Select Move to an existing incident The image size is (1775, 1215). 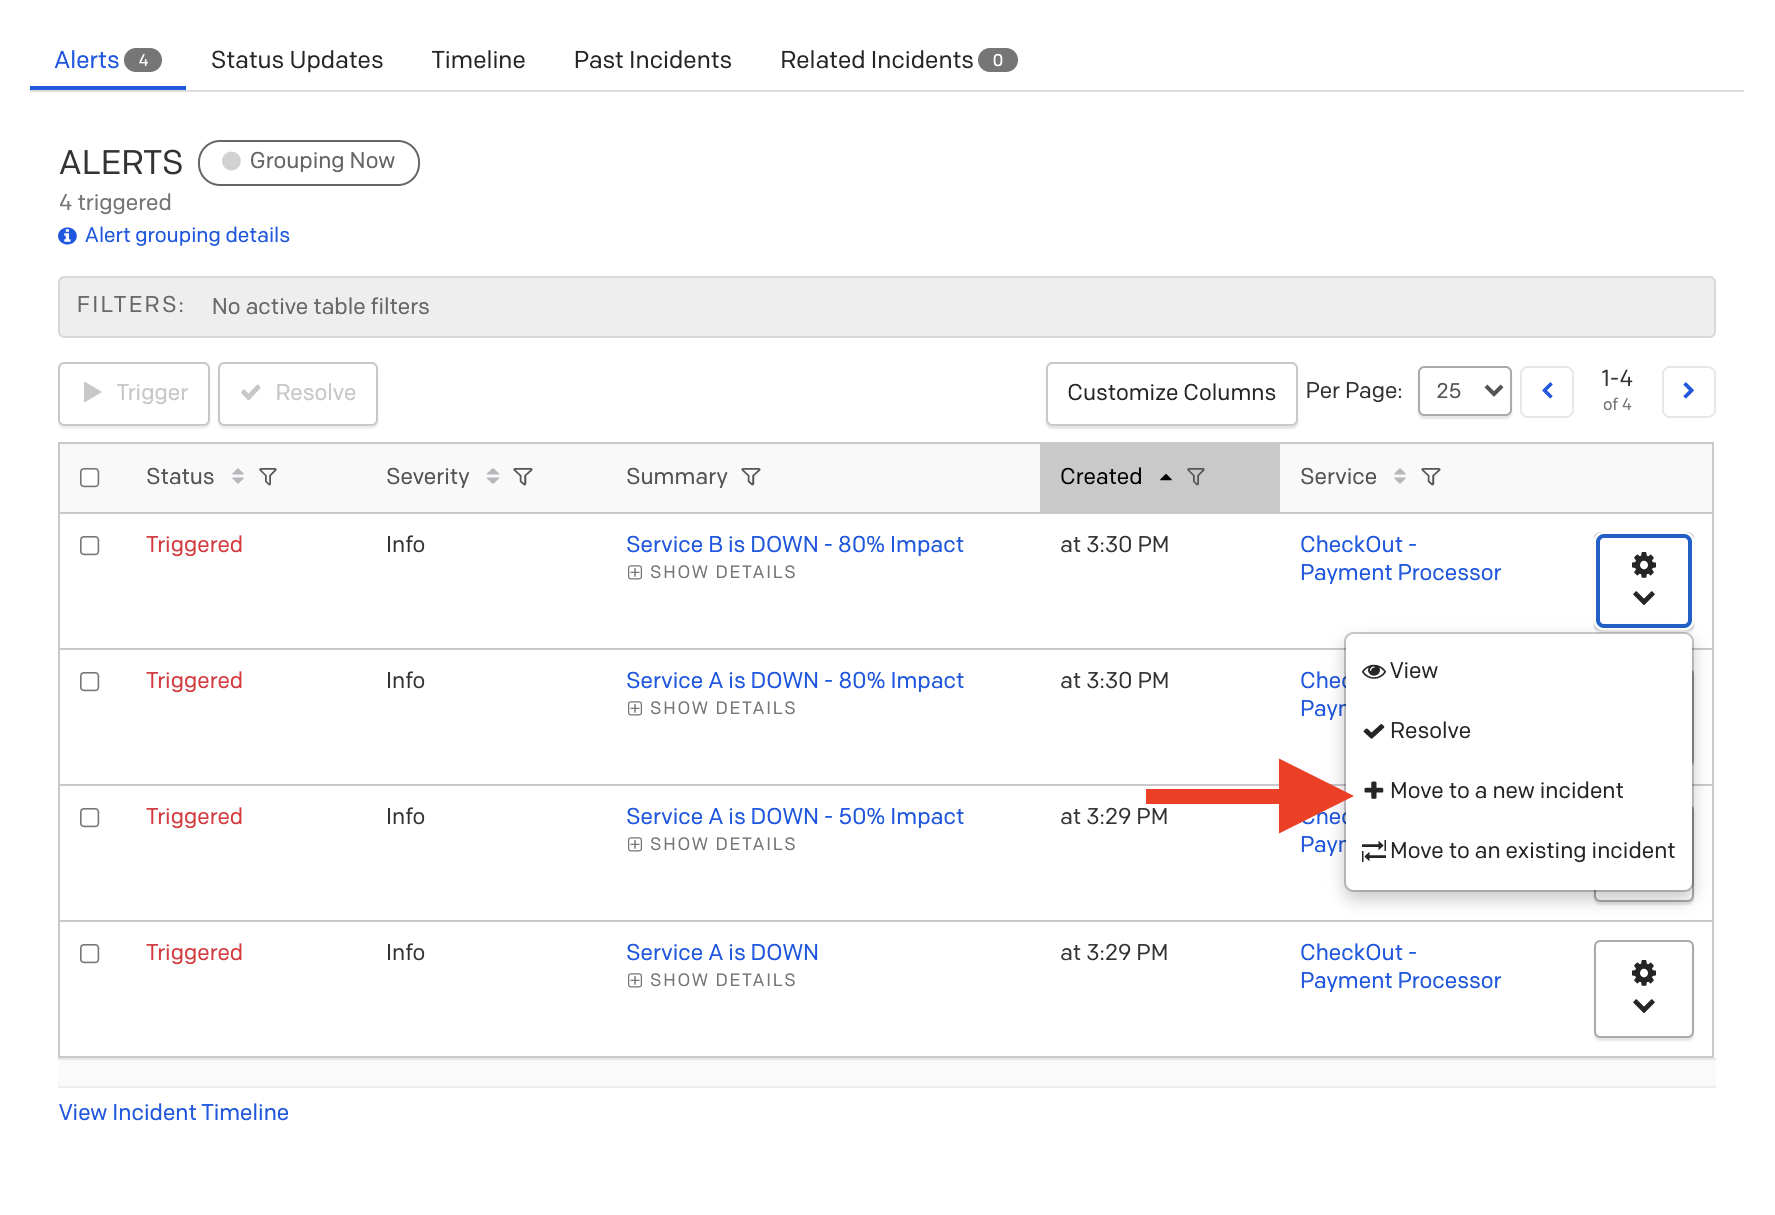tap(1519, 851)
